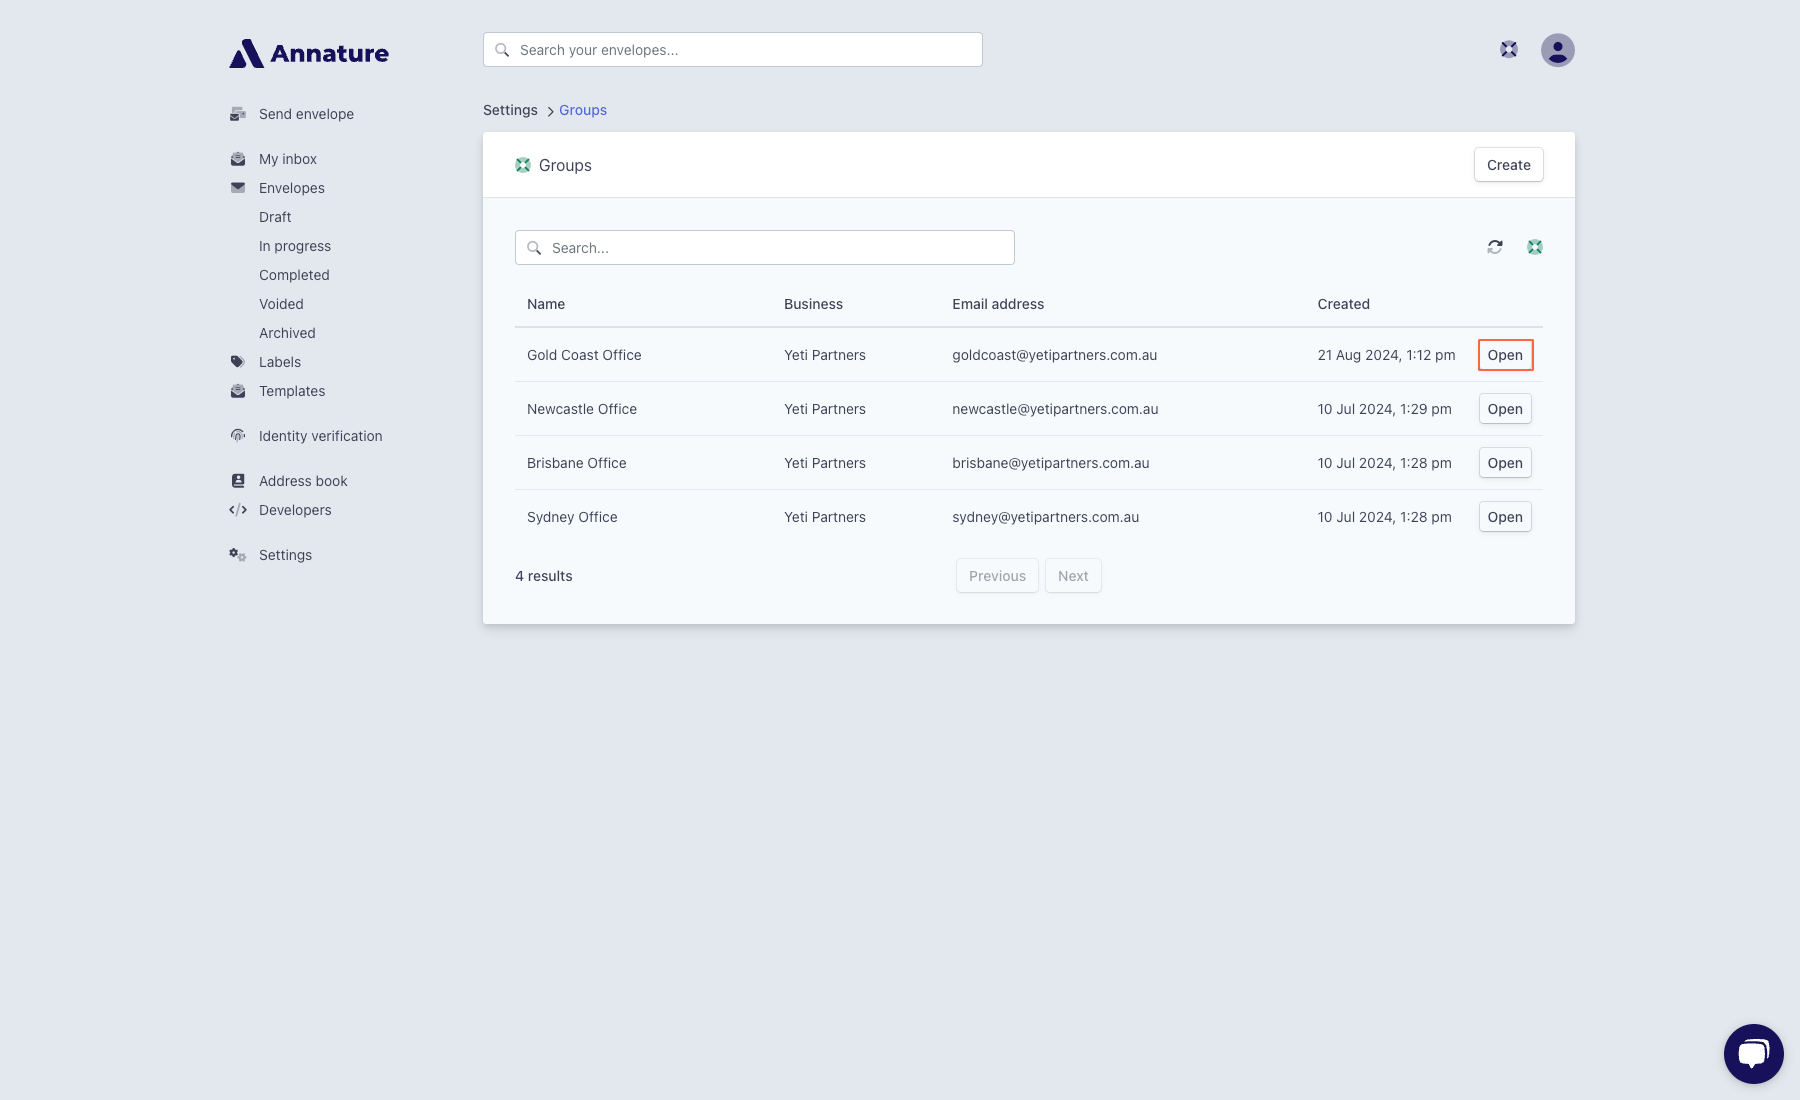Open the user profile avatar menu
This screenshot has height=1100, width=1800.
point(1557,50)
